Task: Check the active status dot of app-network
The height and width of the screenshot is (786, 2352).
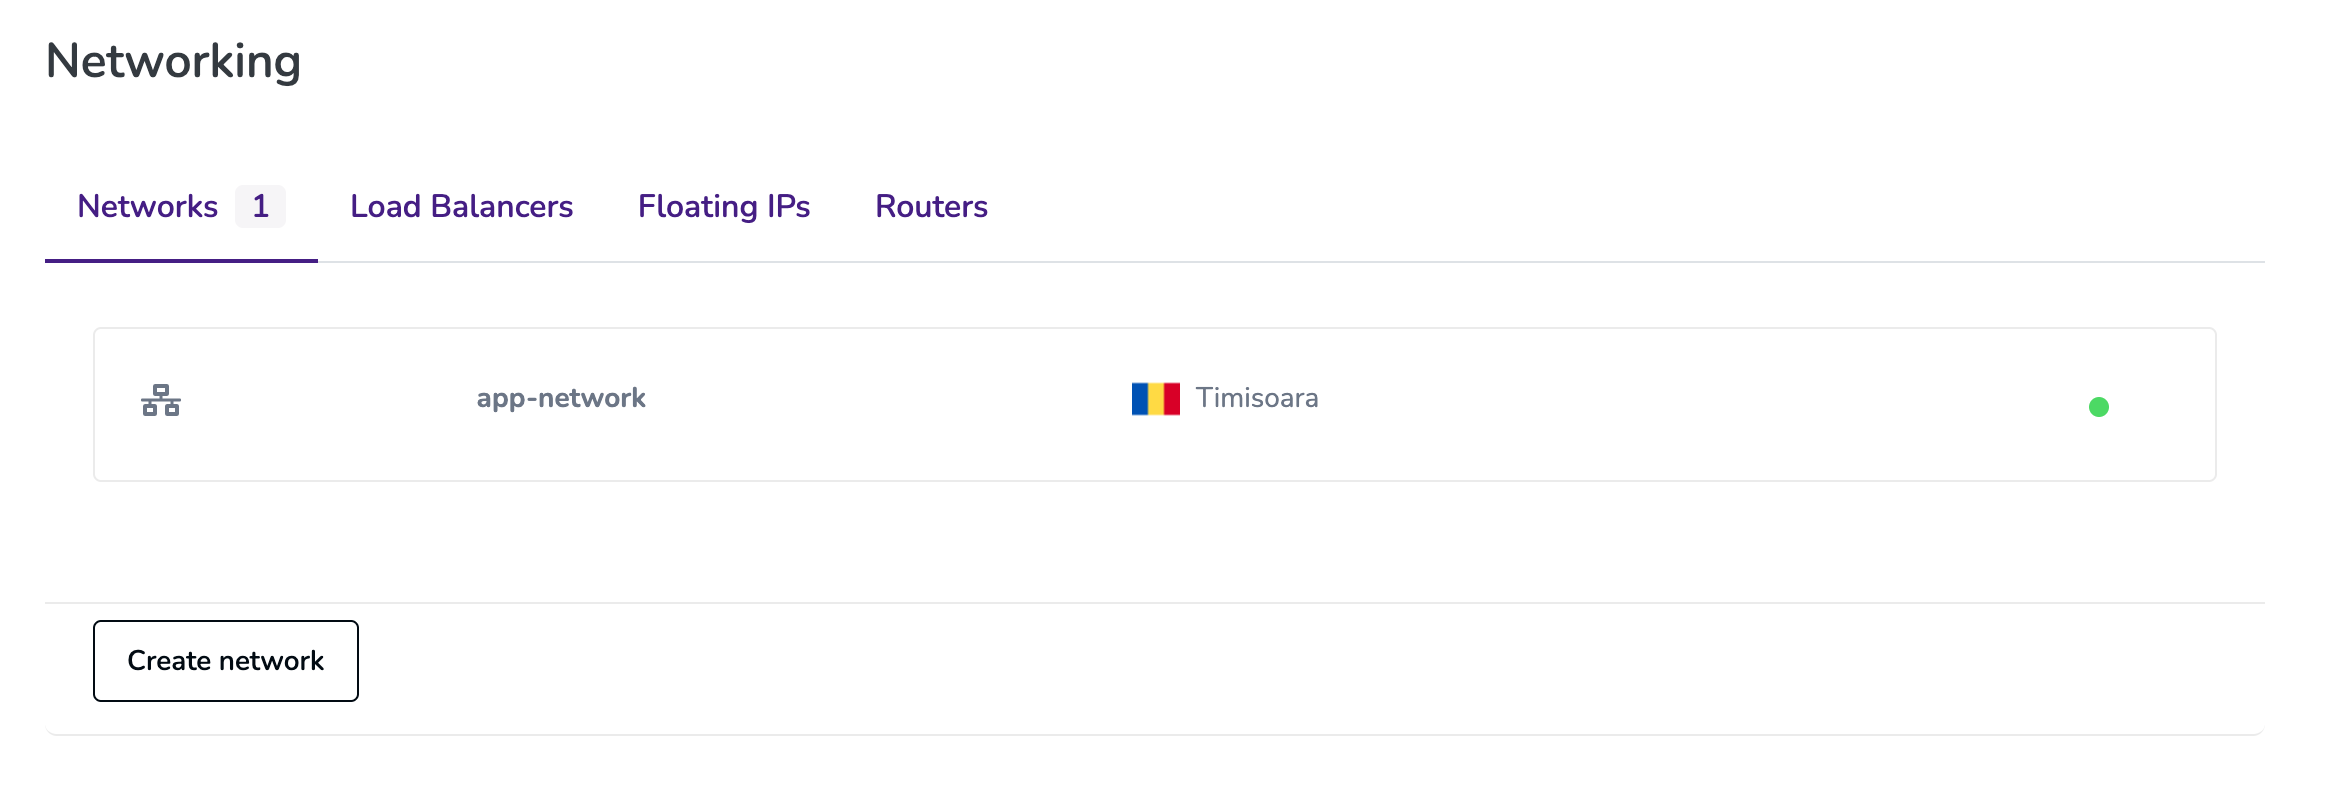Action: tap(2098, 407)
